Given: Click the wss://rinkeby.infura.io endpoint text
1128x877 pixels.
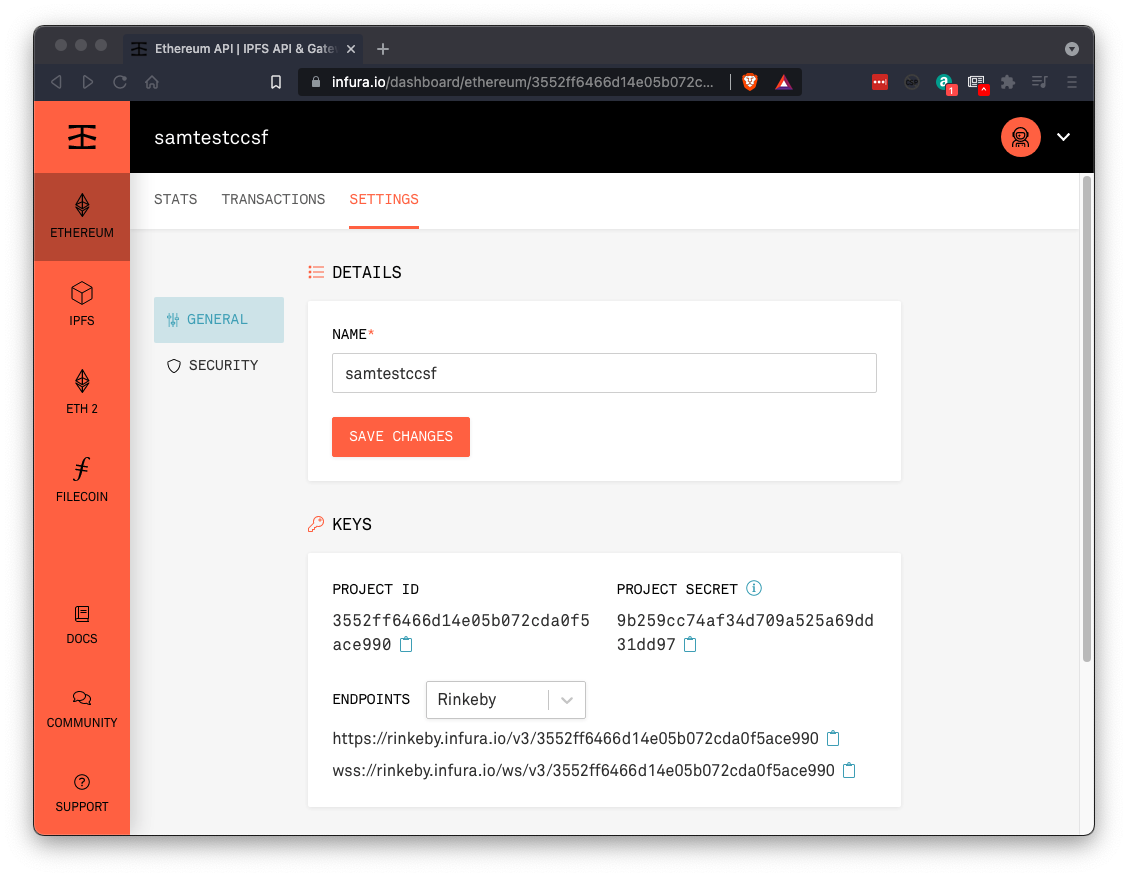Looking at the screenshot, I should (x=583, y=771).
